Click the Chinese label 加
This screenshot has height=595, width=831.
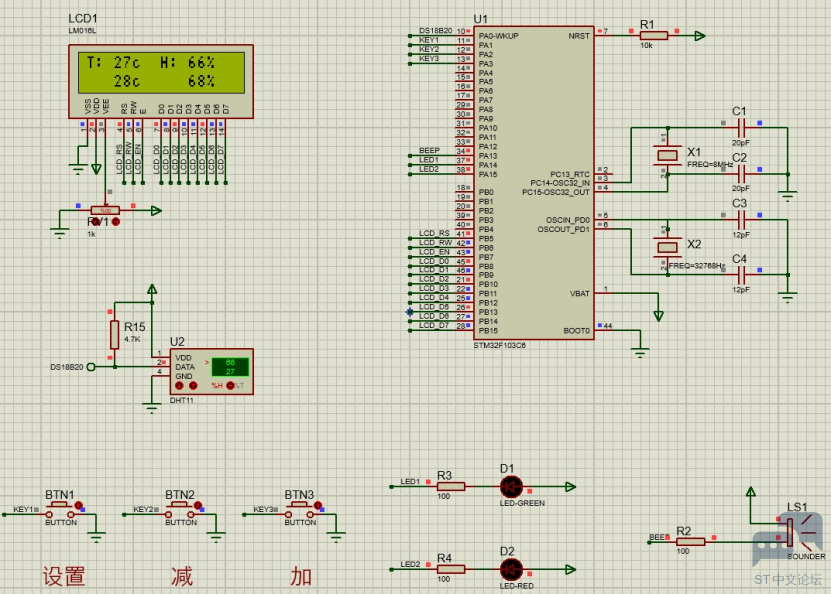coord(301,576)
